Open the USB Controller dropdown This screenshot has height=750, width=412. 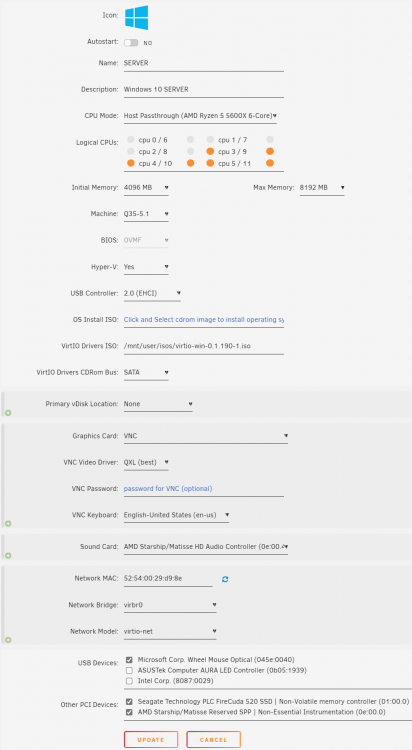pyautogui.click(x=152, y=293)
